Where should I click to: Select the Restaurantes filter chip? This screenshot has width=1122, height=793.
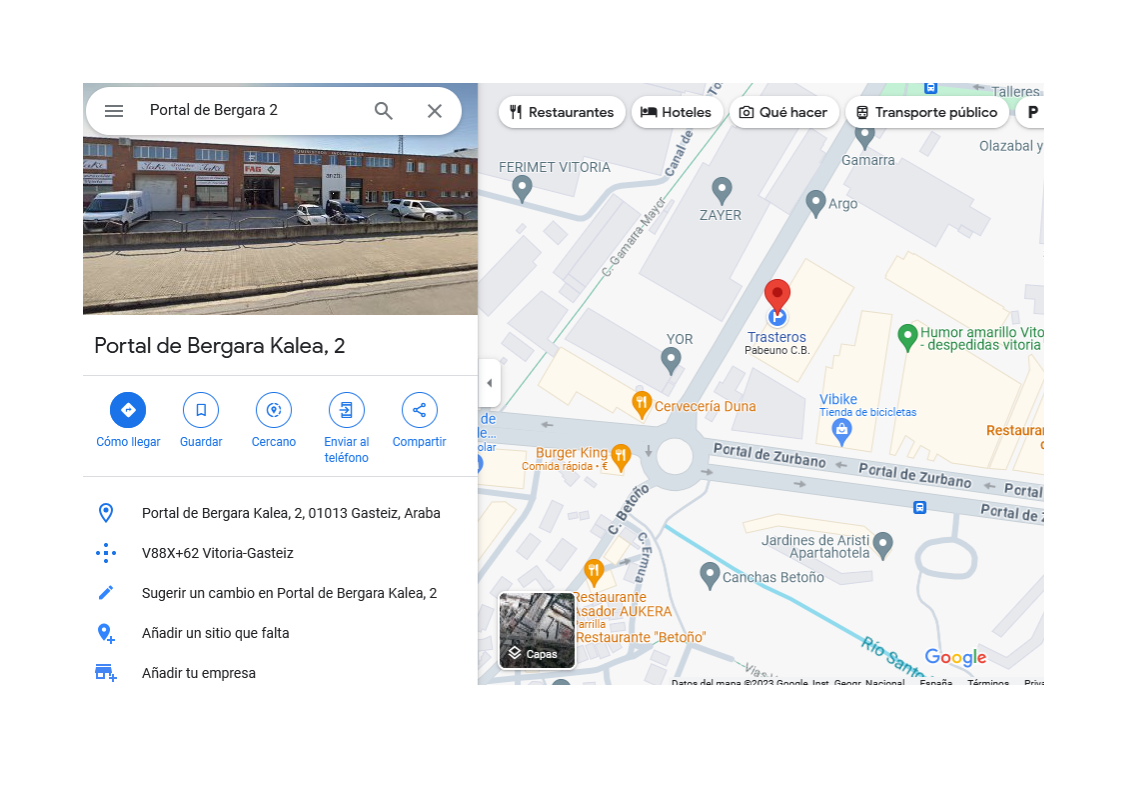pos(562,112)
